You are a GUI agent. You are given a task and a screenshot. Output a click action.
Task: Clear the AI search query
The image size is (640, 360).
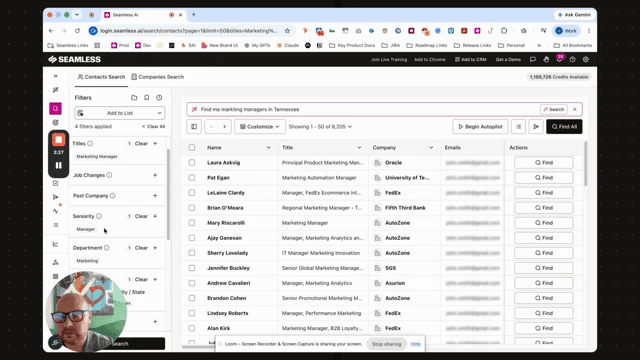575,109
